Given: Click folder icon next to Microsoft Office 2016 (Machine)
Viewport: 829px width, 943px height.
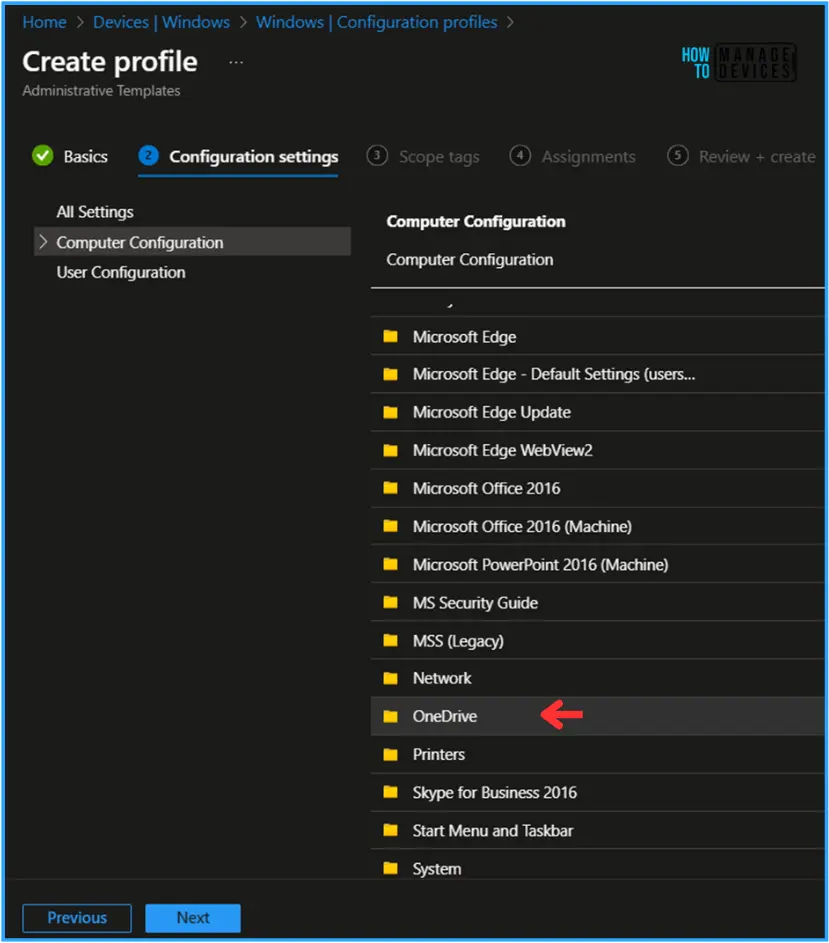Looking at the screenshot, I should coord(390,526).
